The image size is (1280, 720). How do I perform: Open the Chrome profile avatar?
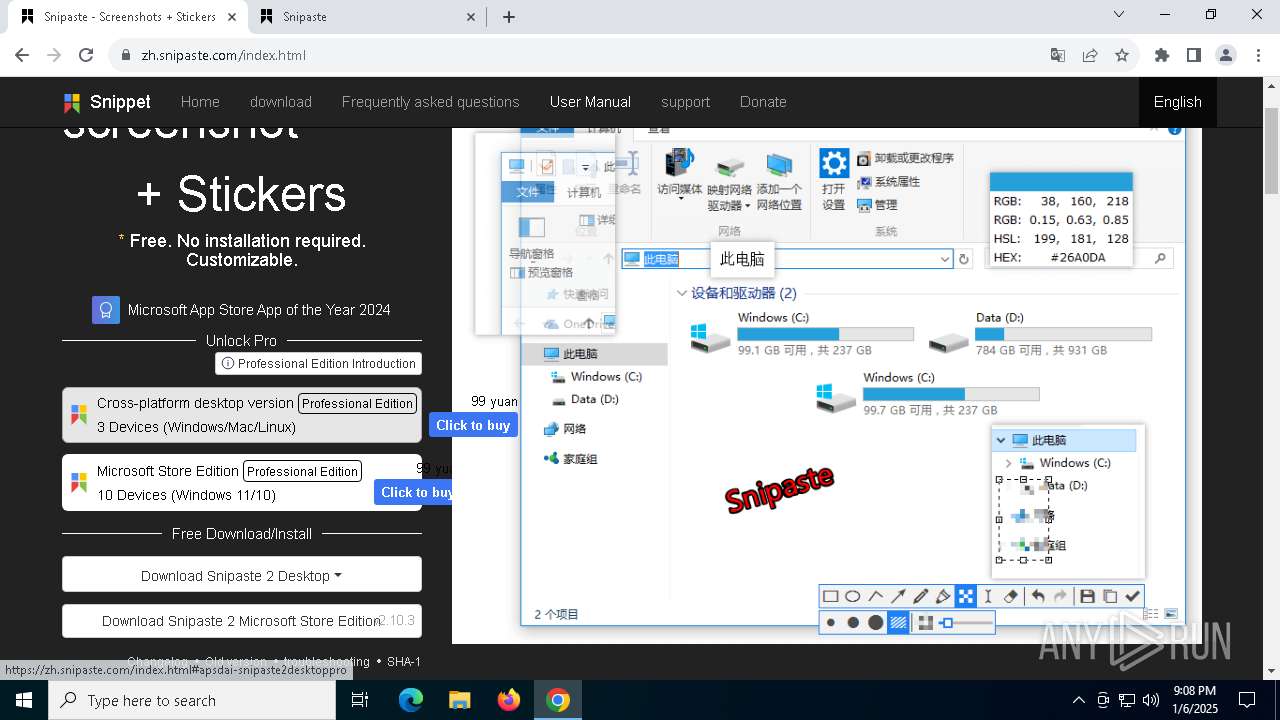pyautogui.click(x=1226, y=55)
